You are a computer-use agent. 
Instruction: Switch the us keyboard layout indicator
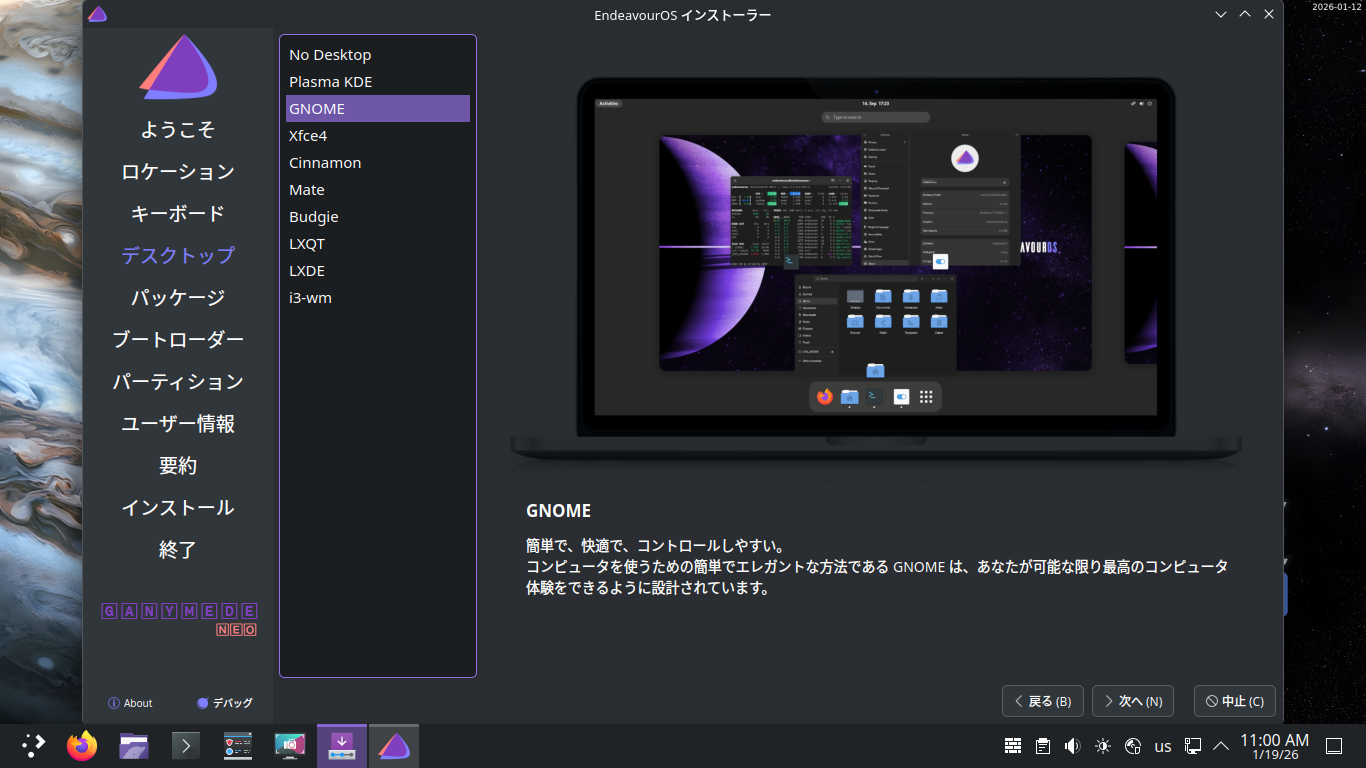(1163, 746)
